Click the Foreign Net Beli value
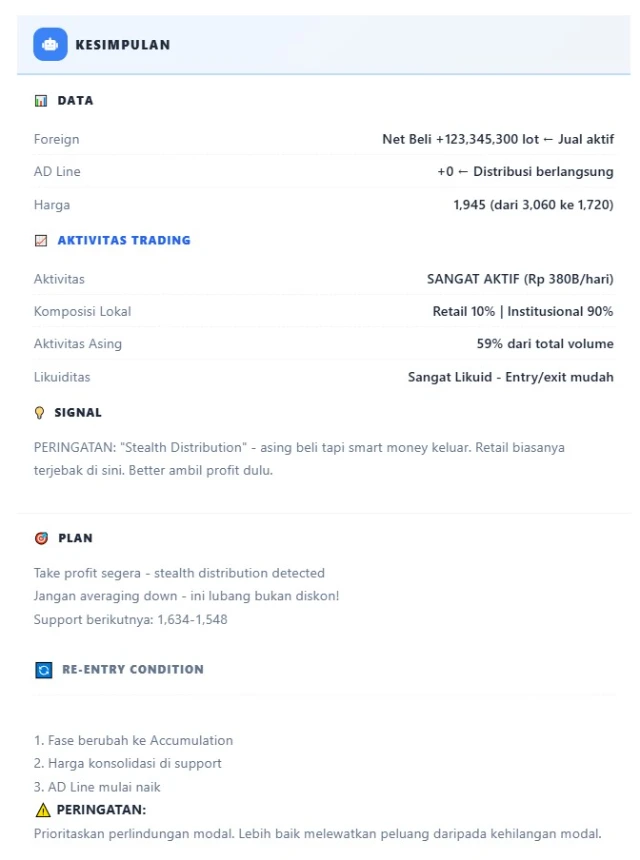The height and width of the screenshot is (860, 640). click(x=498, y=139)
